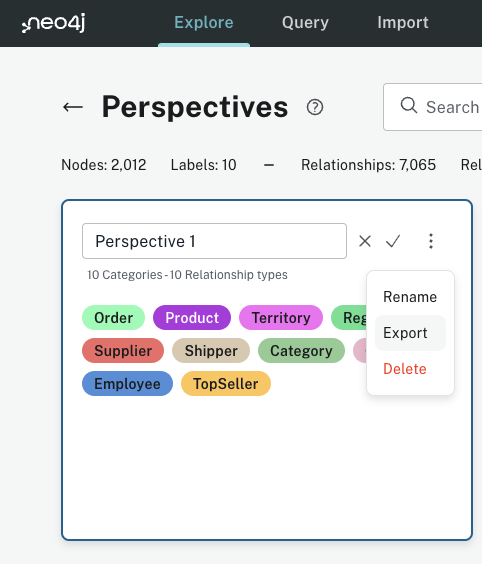Switch to the Query tab
The width and height of the screenshot is (482, 564).
click(305, 23)
